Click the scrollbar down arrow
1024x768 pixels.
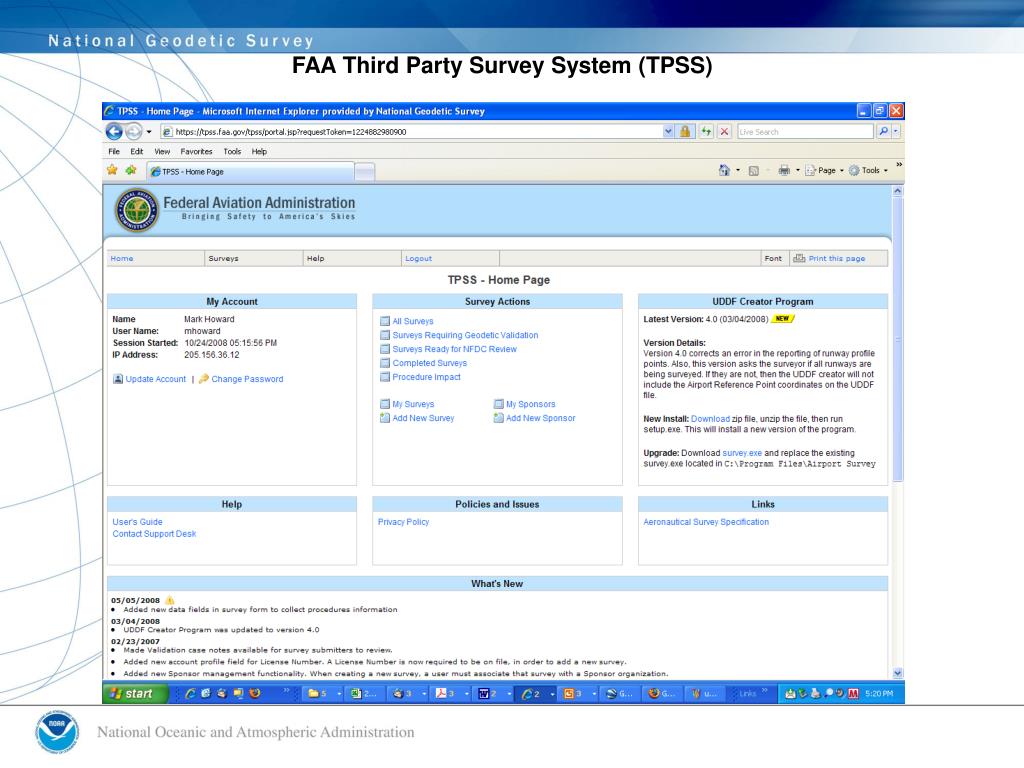pyautogui.click(x=897, y=673)
